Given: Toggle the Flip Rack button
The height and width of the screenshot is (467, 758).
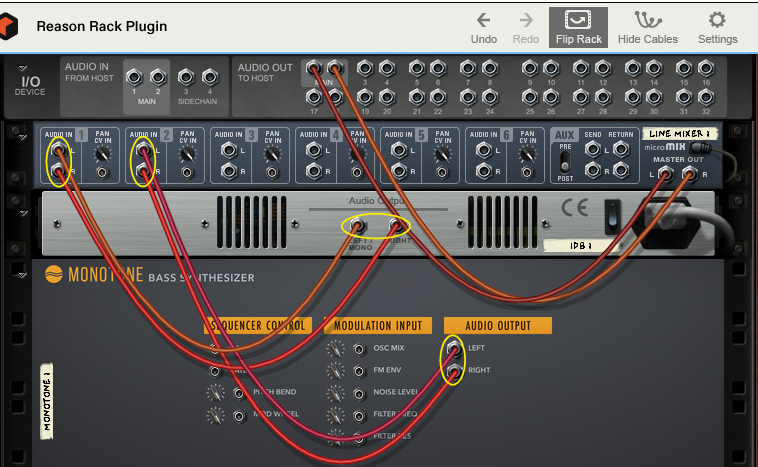Looking at the screenshot, I should (578, 27).
